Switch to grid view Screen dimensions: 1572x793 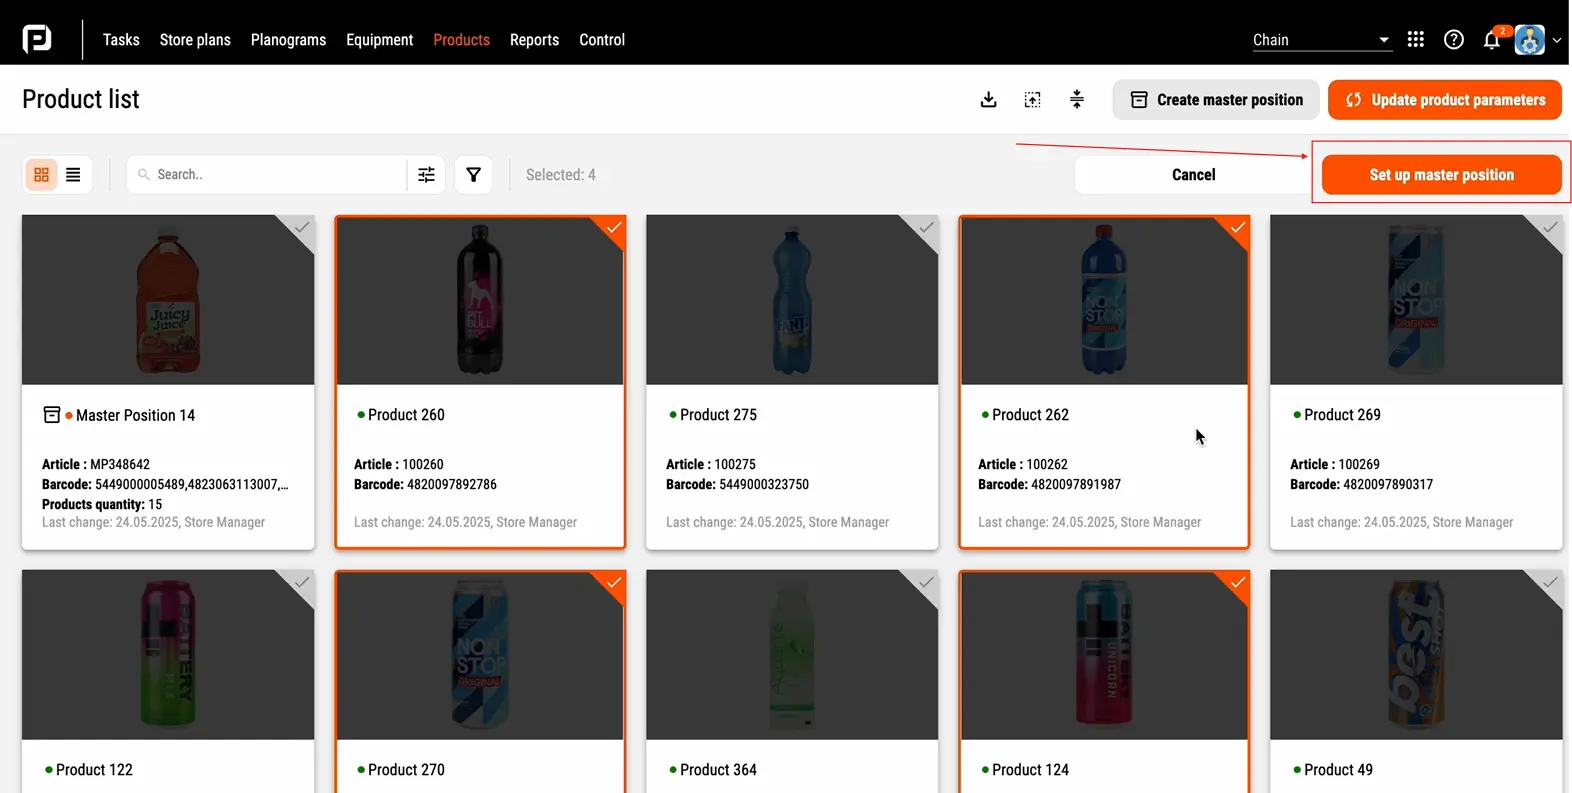[42, 175]
